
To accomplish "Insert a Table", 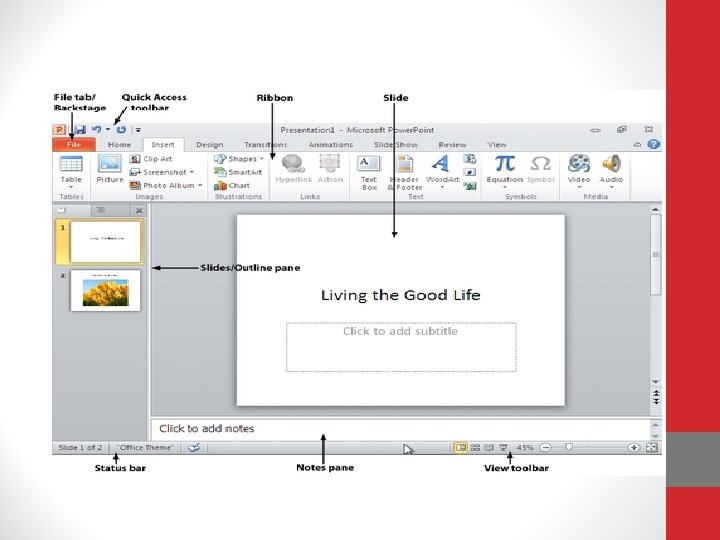I will click(x=71, y=172).
